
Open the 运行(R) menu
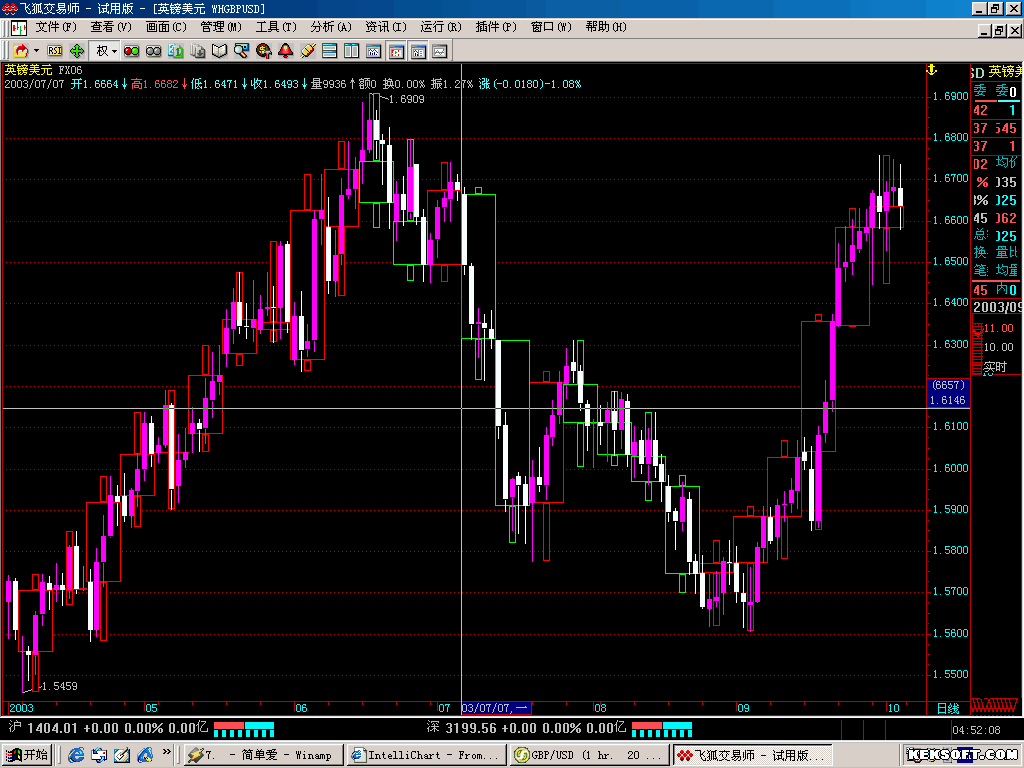pyautogui.click(x=441, y=27)
